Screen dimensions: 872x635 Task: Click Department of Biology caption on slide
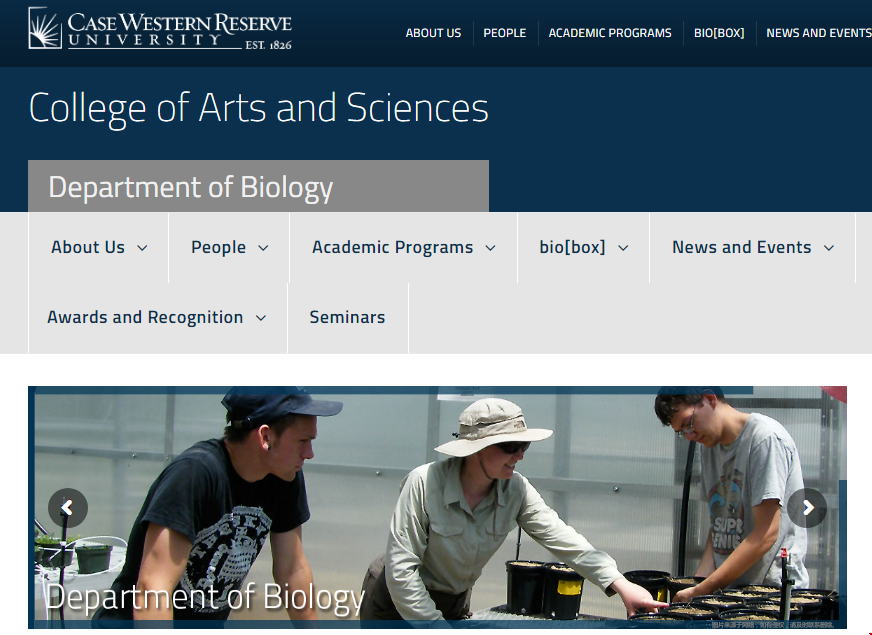tap(205, 597)
